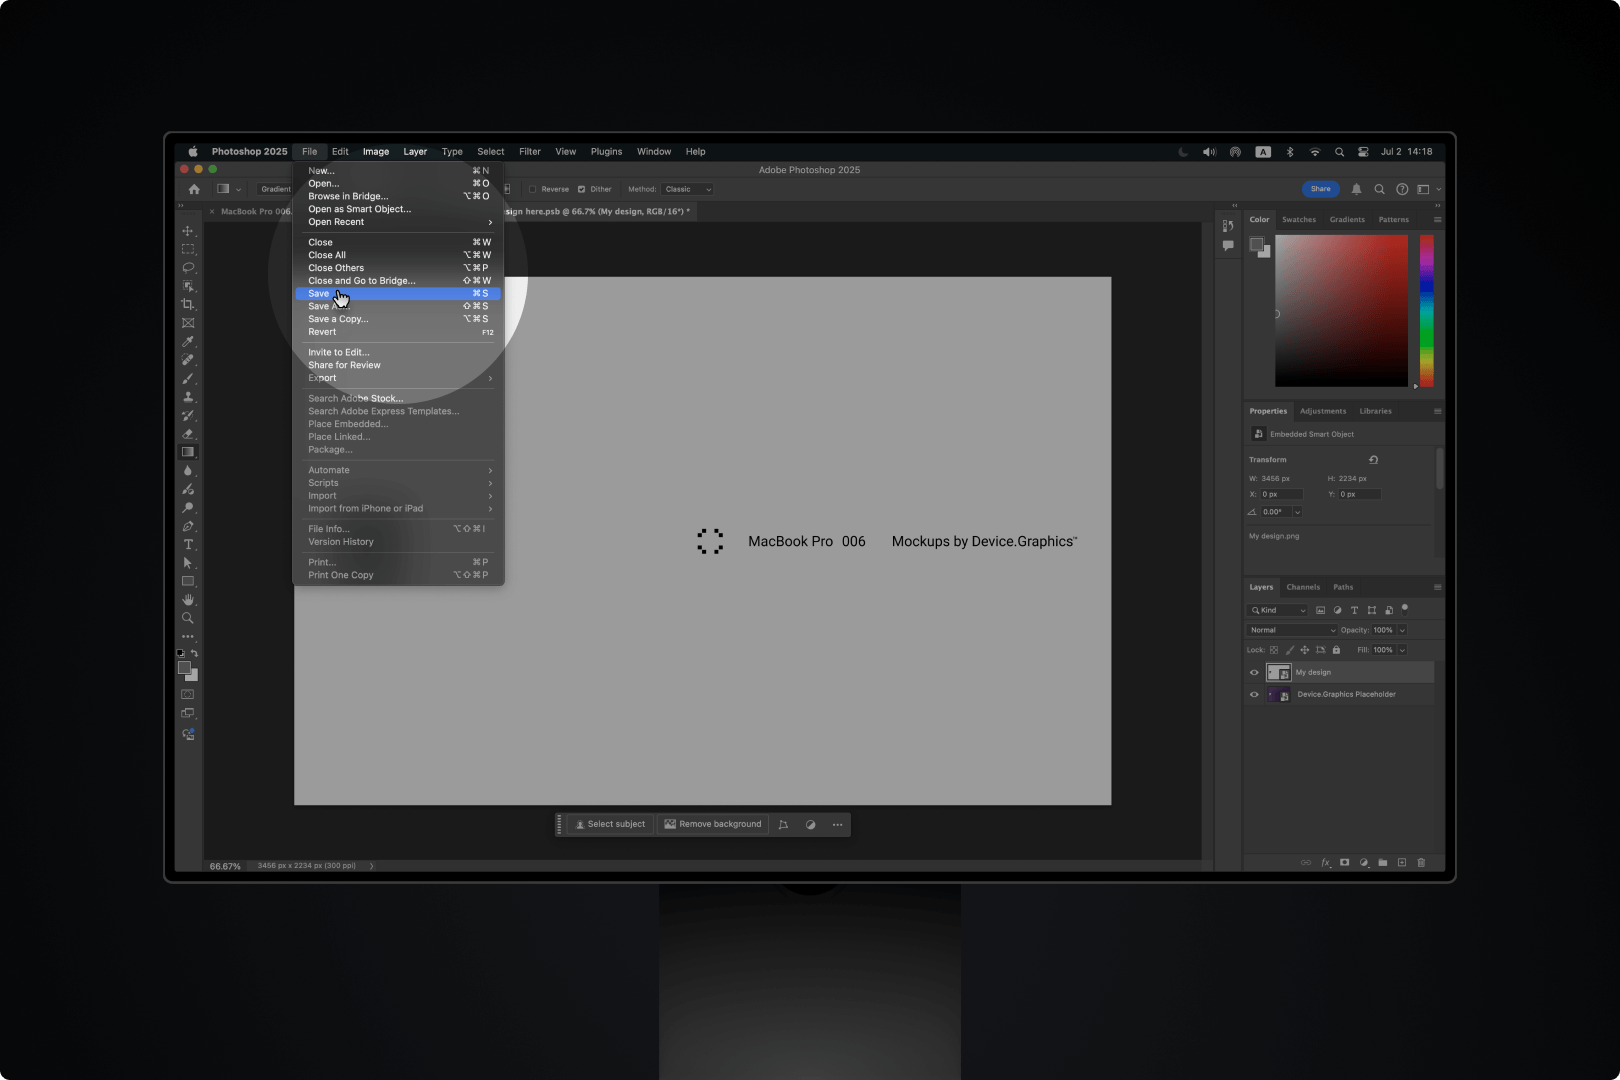Select the Clone Stamp tool
This screenshot has width=1620, height=1080.
click(x=188, y=397)
